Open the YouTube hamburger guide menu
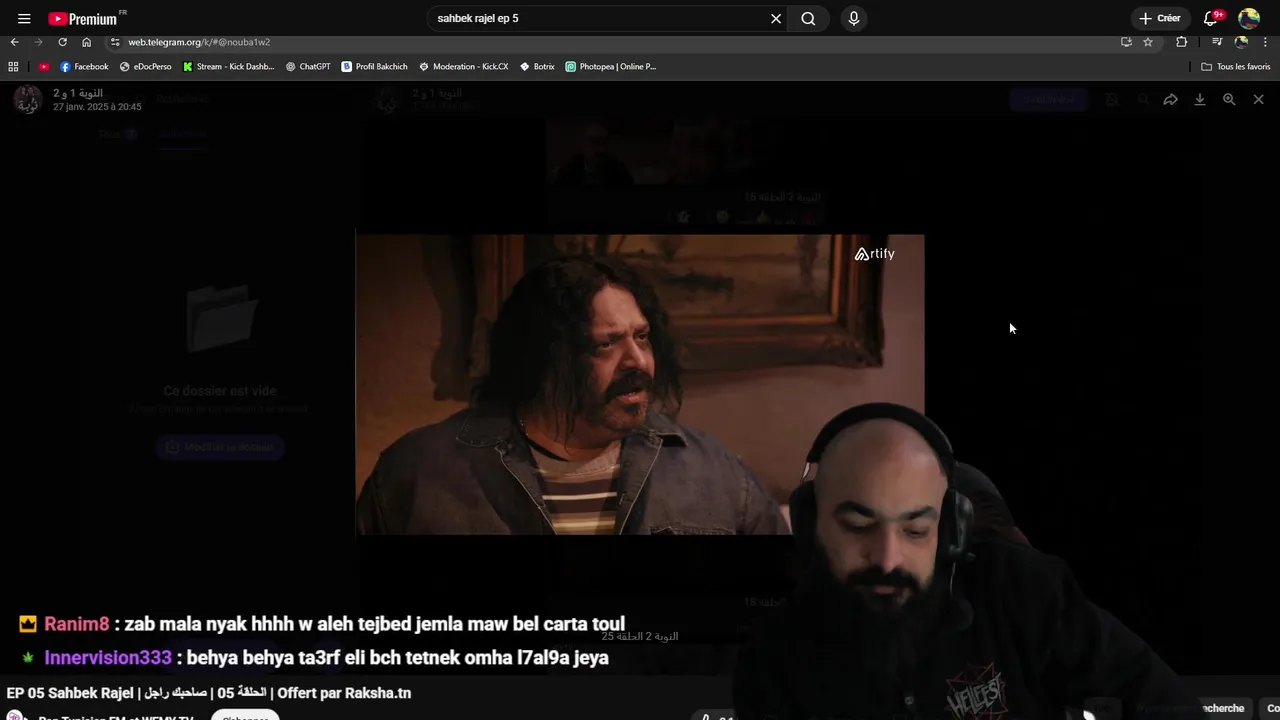This screenshot has width=1280, height=720. pyautogui.click(x=24, y=18)
